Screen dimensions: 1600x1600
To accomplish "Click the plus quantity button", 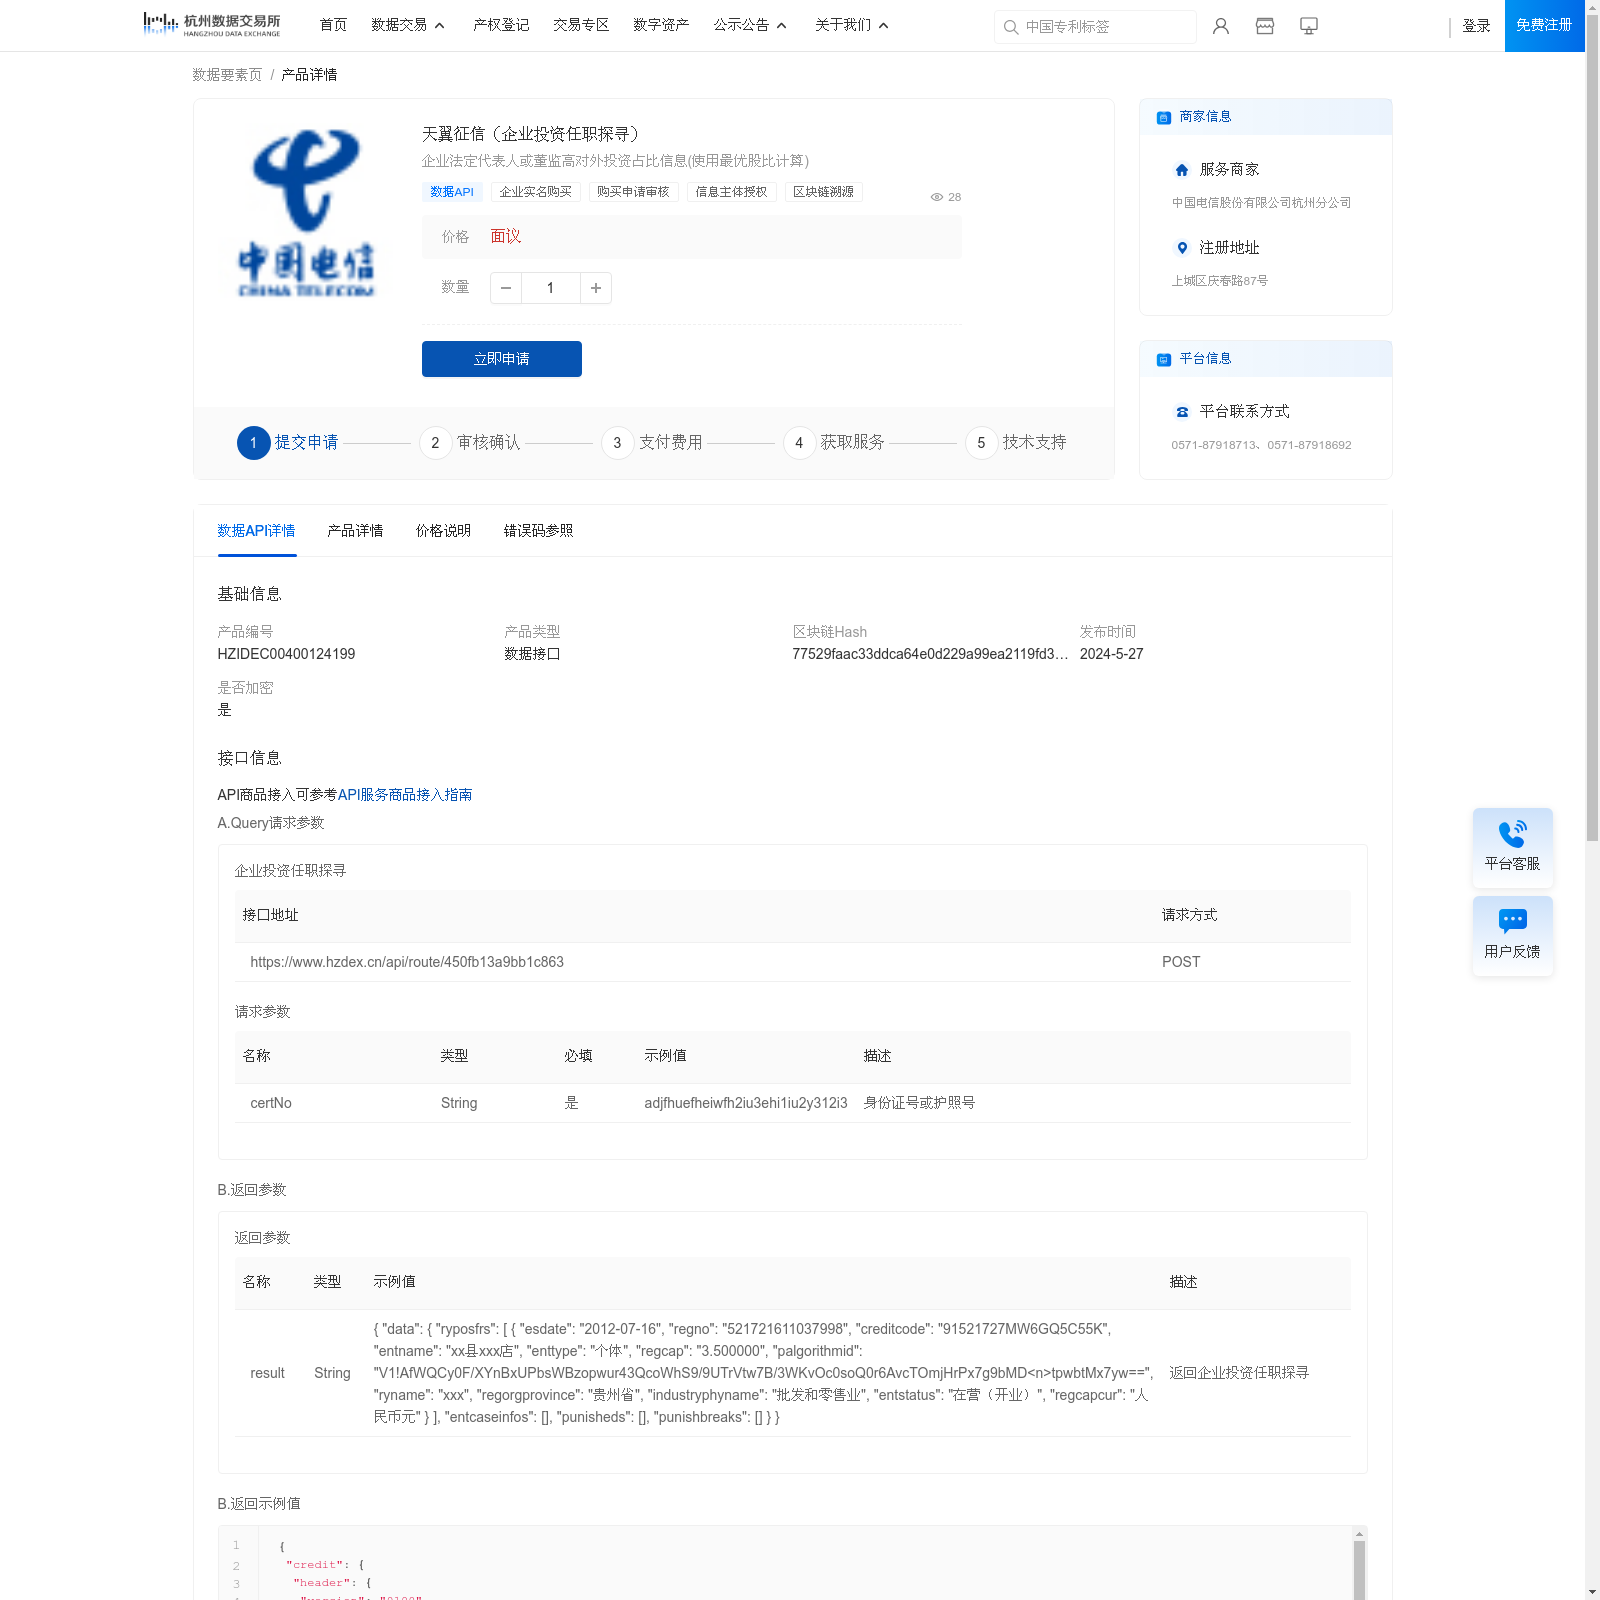I will coord(596,288).
